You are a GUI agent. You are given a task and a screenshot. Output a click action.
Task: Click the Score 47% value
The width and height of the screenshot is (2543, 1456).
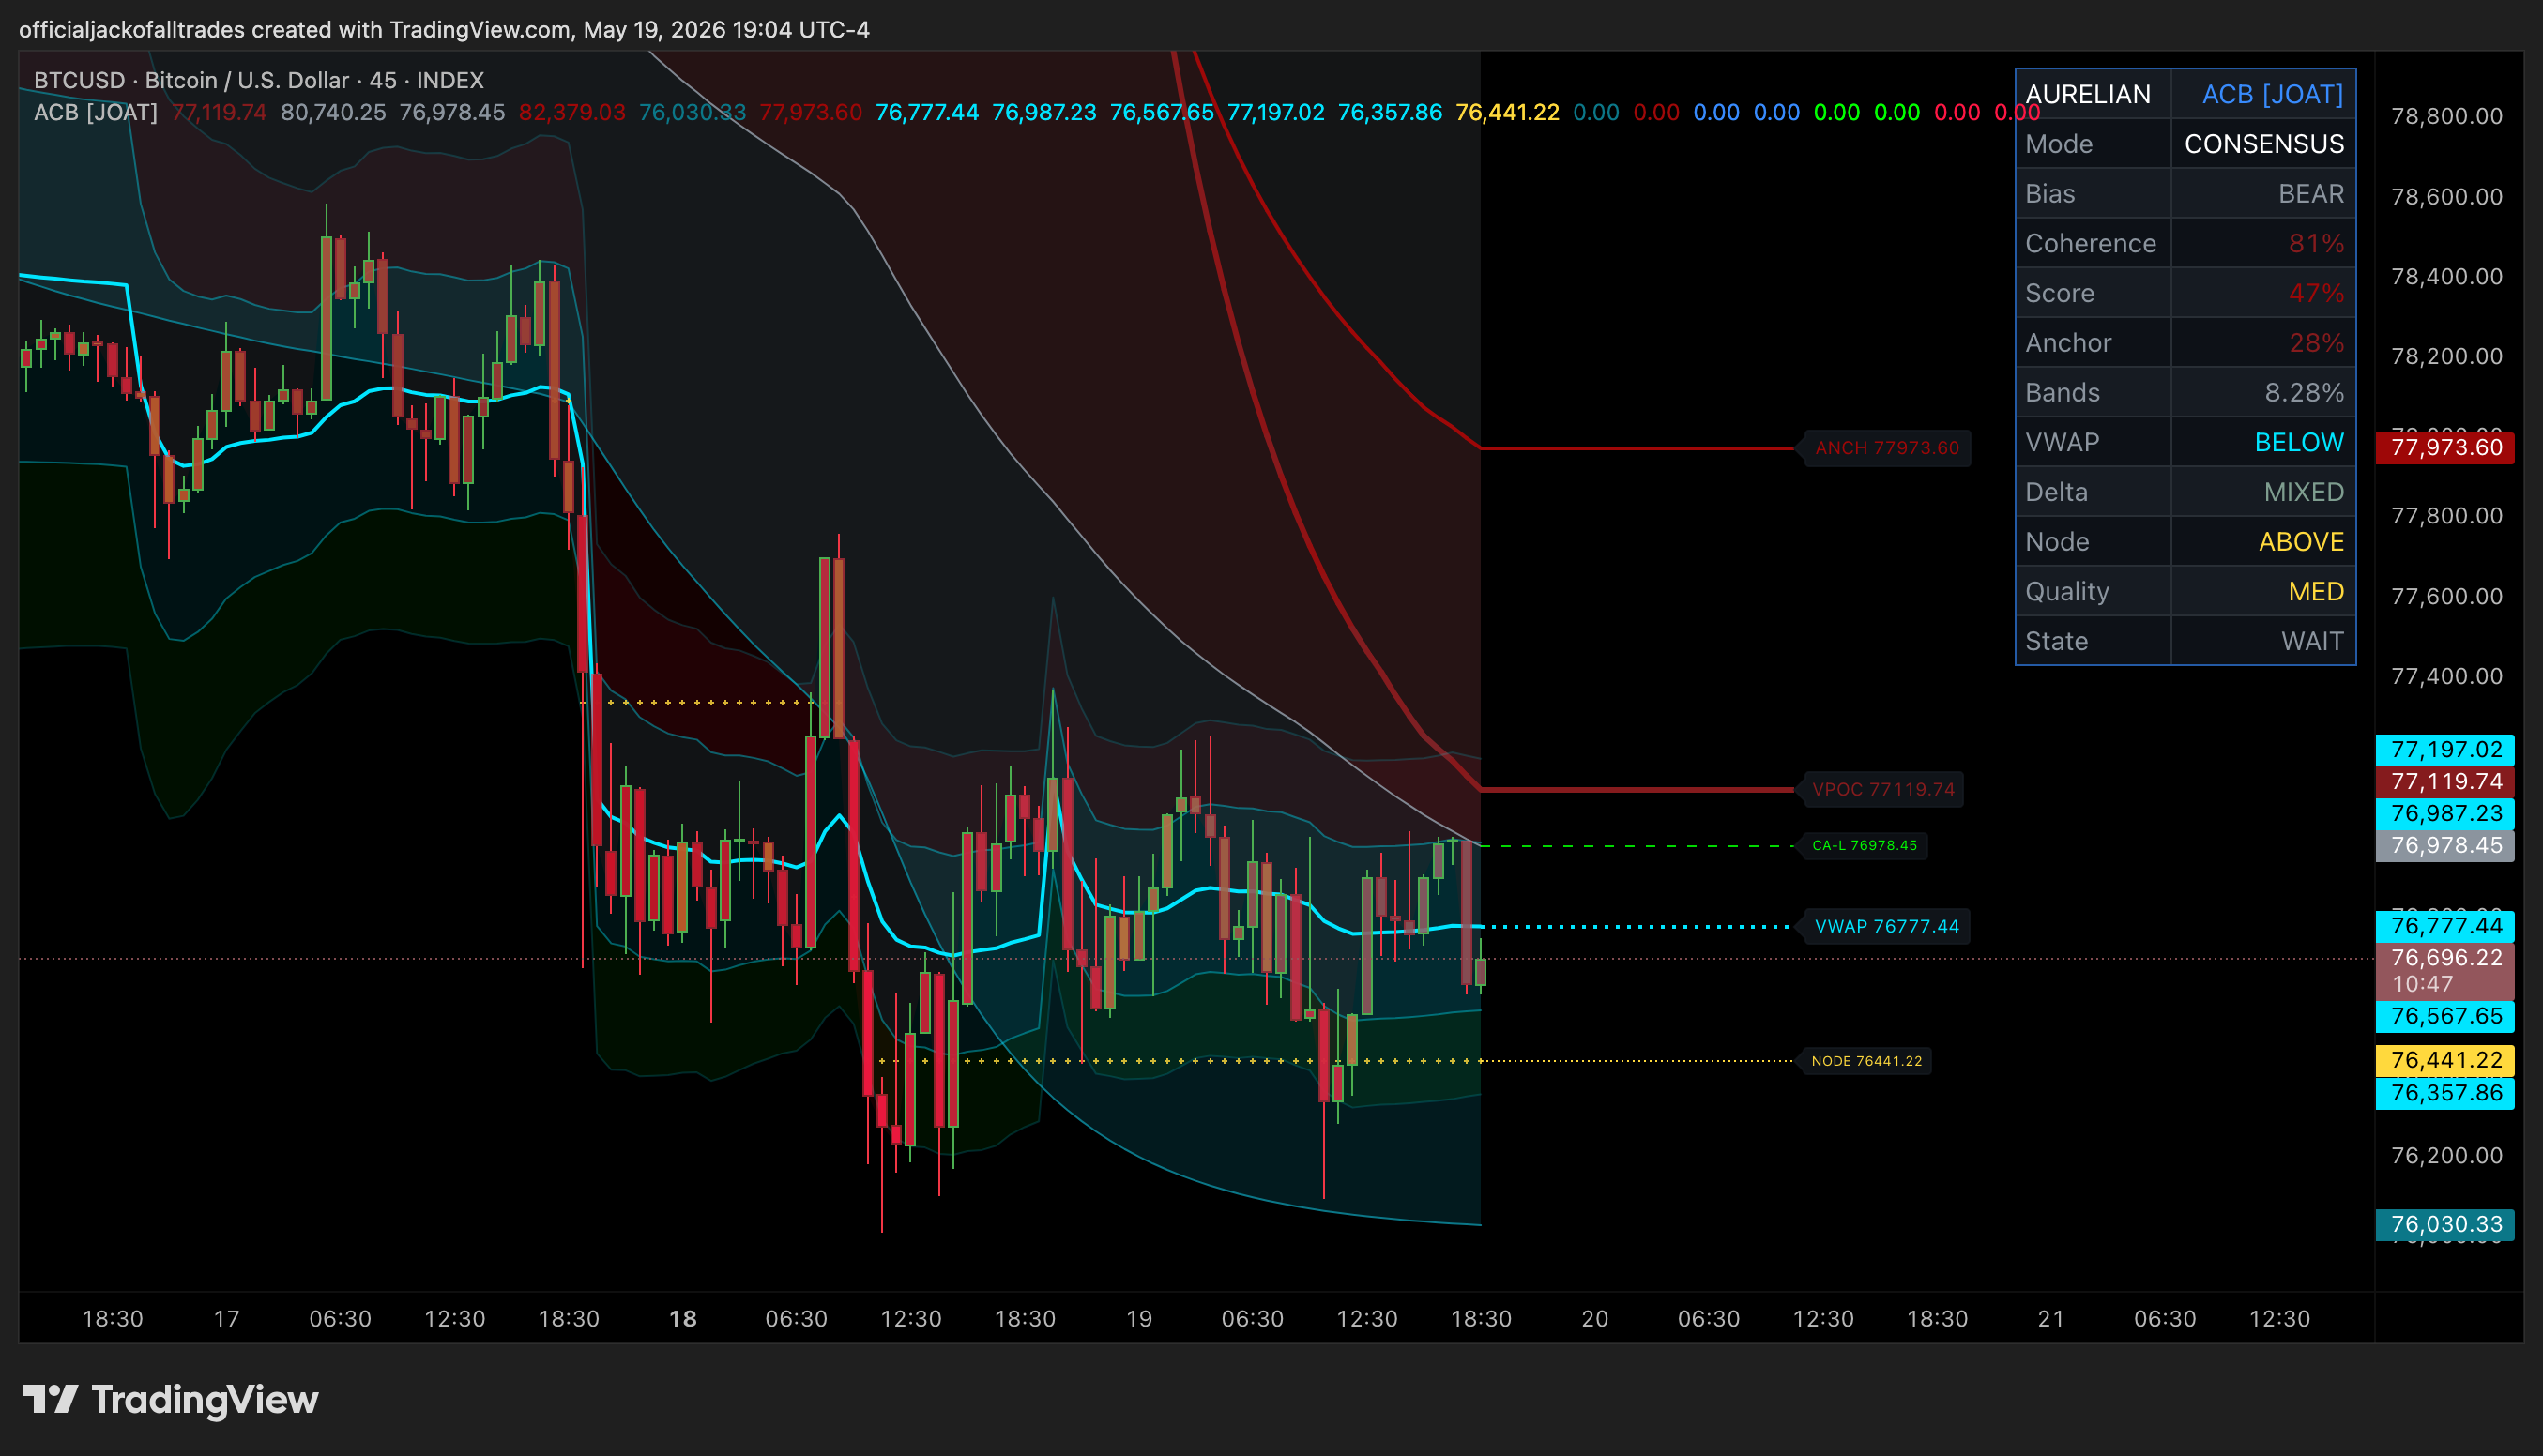2264,293
